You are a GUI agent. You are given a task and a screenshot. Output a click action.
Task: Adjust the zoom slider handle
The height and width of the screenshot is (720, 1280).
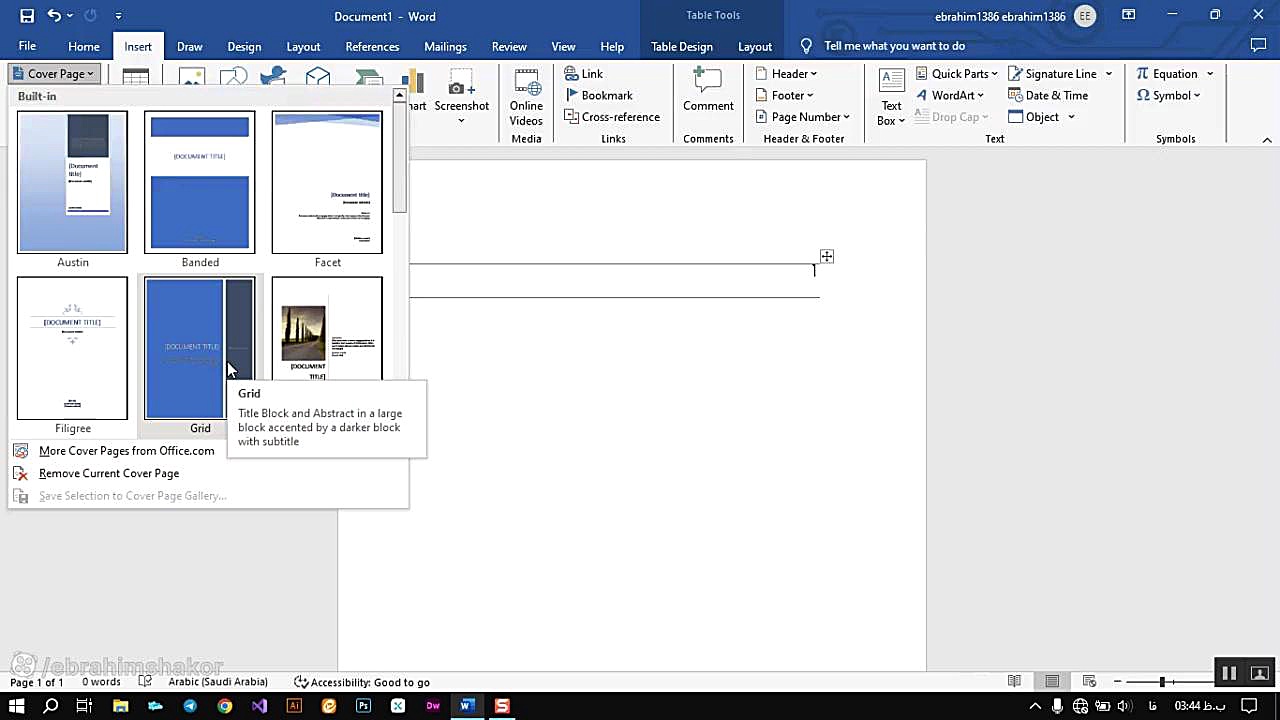tap(1162, 682)
